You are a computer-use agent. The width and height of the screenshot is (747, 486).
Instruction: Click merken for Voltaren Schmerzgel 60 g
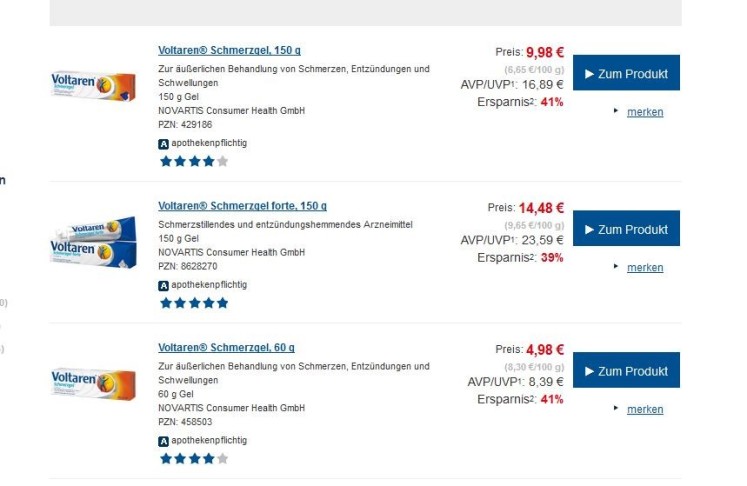[x=644, y=409]
